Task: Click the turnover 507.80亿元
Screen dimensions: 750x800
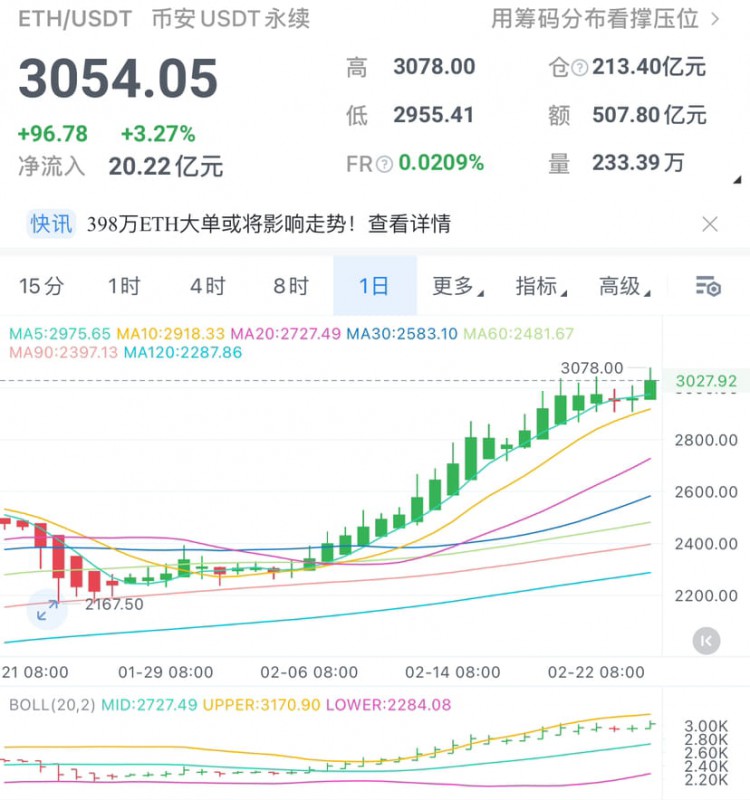Action: click(649, 115)
